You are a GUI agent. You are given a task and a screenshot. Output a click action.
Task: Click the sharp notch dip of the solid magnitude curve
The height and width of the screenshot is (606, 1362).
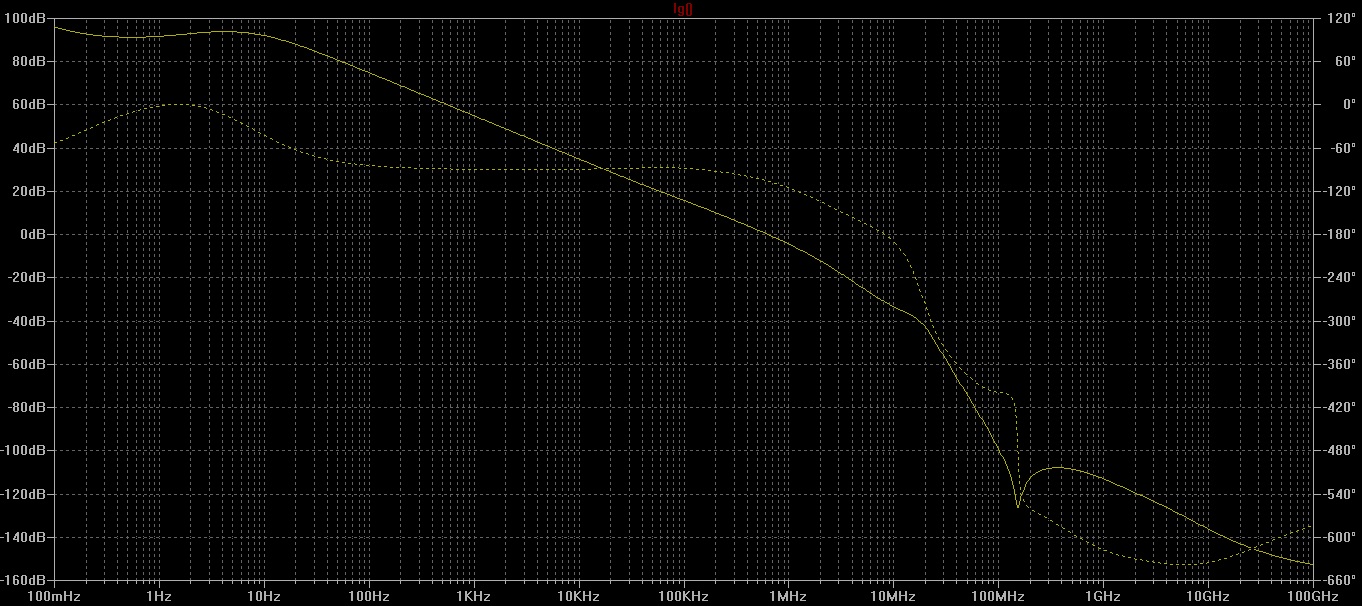click(1018, 506)
